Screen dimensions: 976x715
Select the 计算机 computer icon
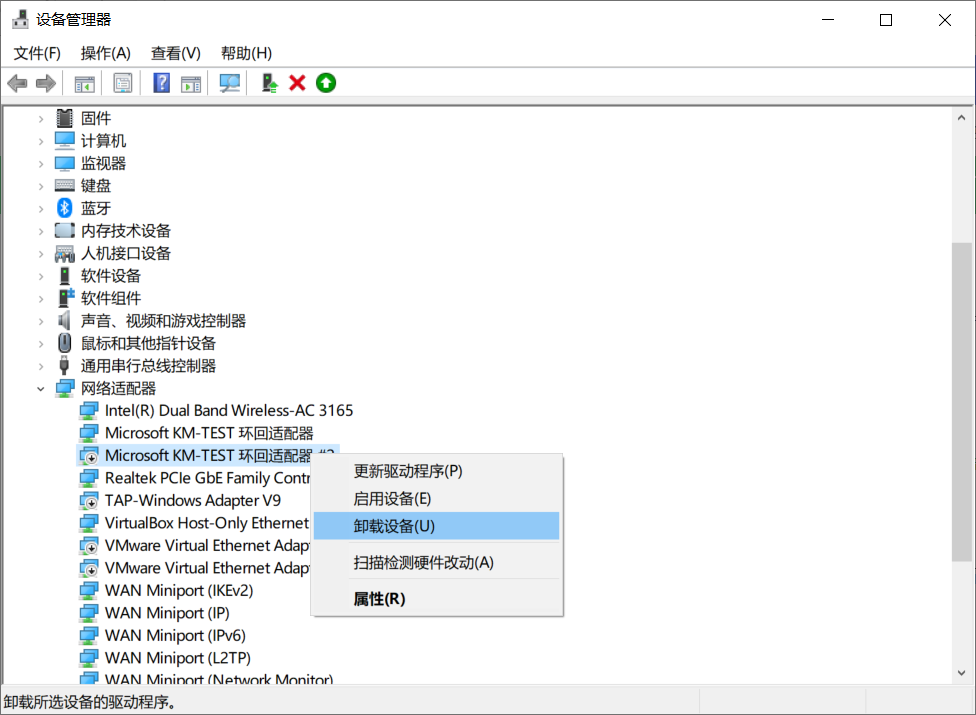click(65, 141)
